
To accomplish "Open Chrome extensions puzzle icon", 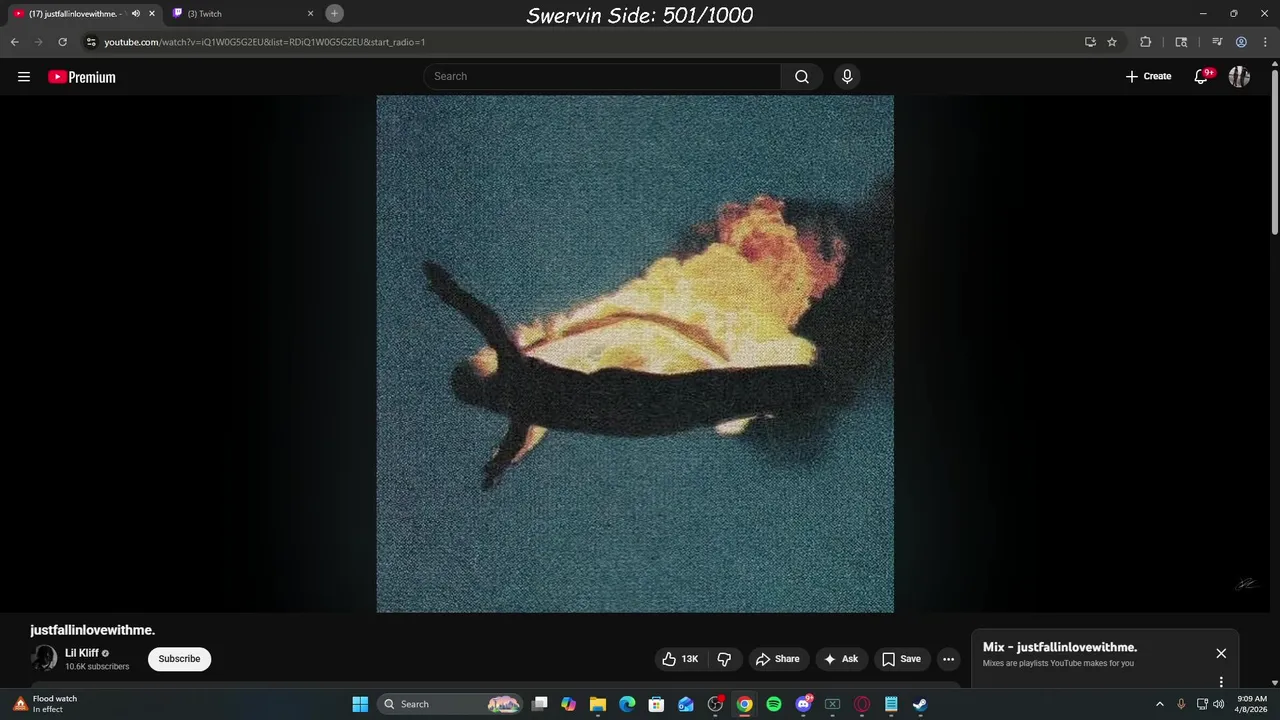I will click(1146, 42).
